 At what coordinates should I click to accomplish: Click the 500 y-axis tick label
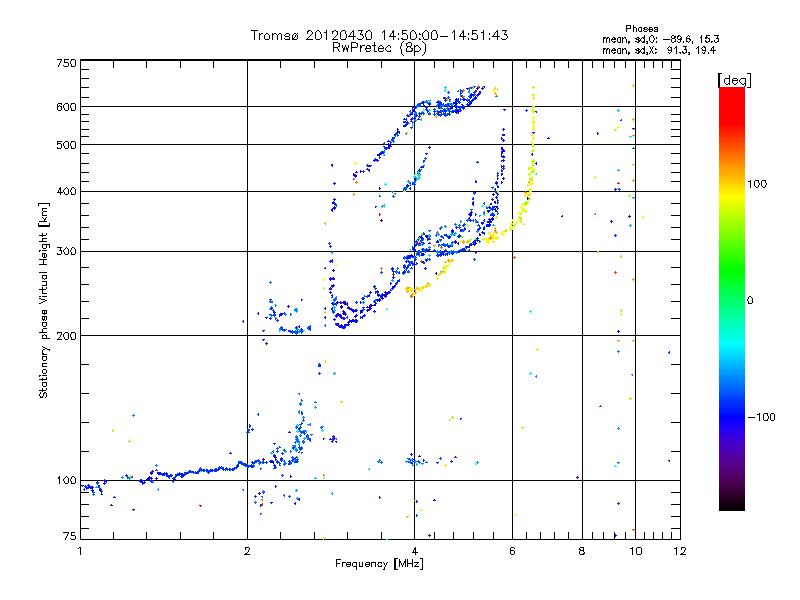66,145
